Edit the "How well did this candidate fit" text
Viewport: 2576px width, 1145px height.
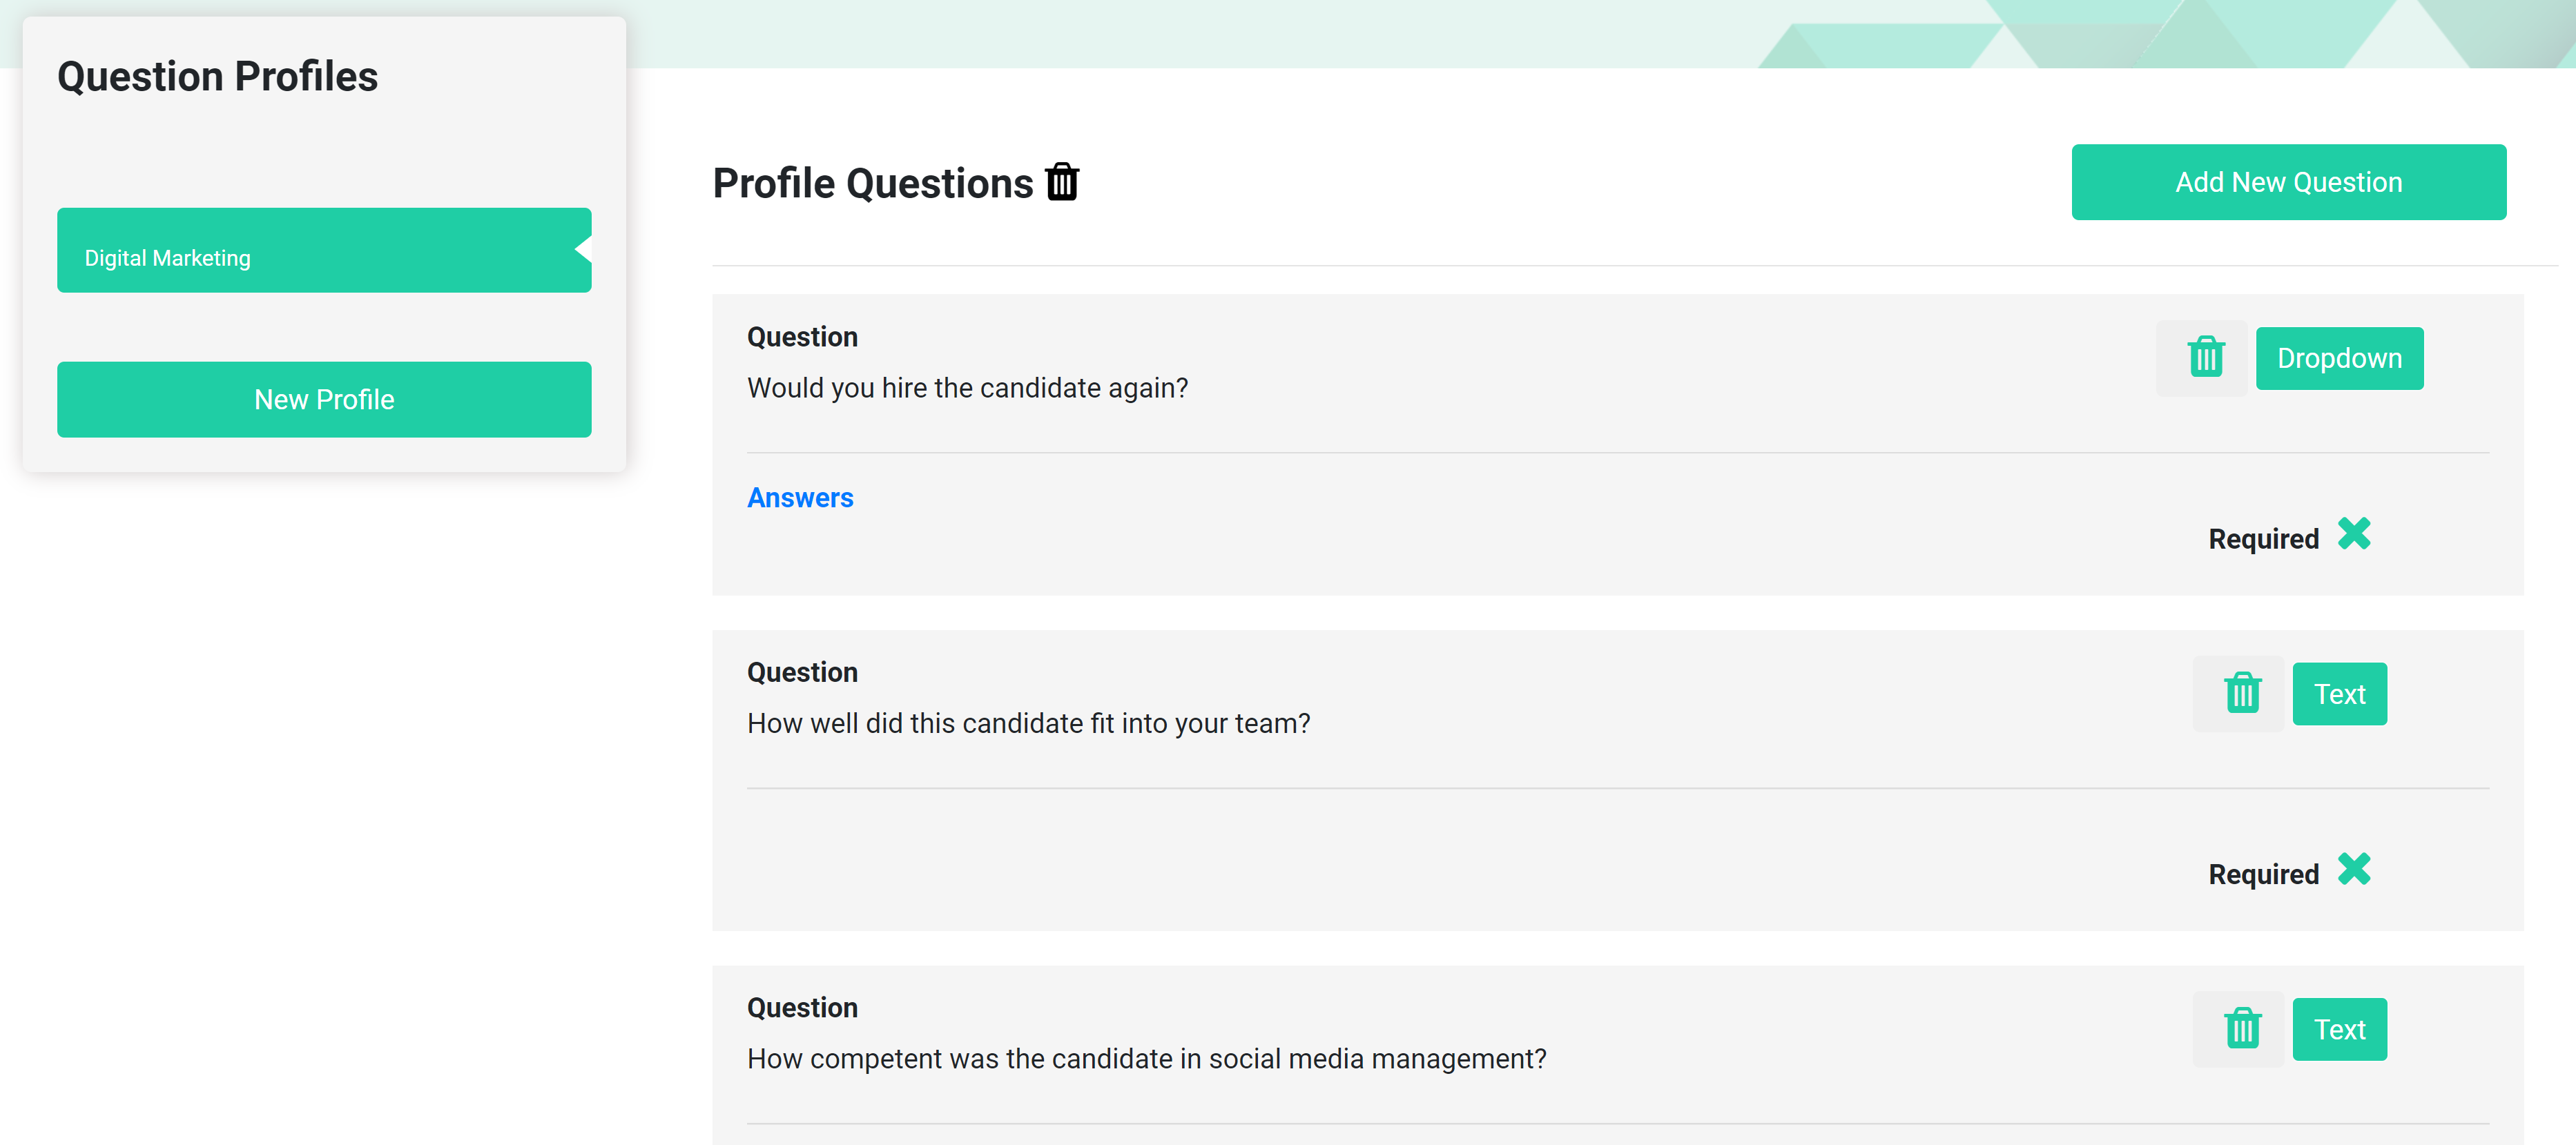1028,723
